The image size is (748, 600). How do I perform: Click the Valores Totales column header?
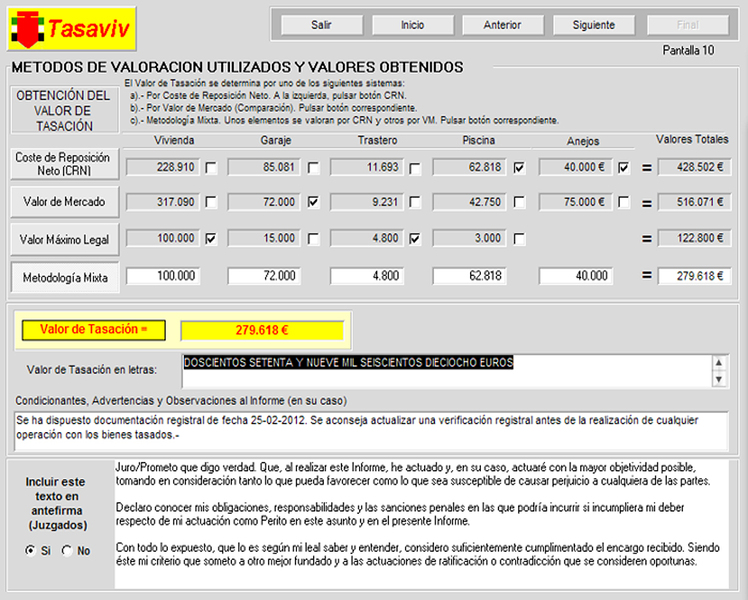692,139
